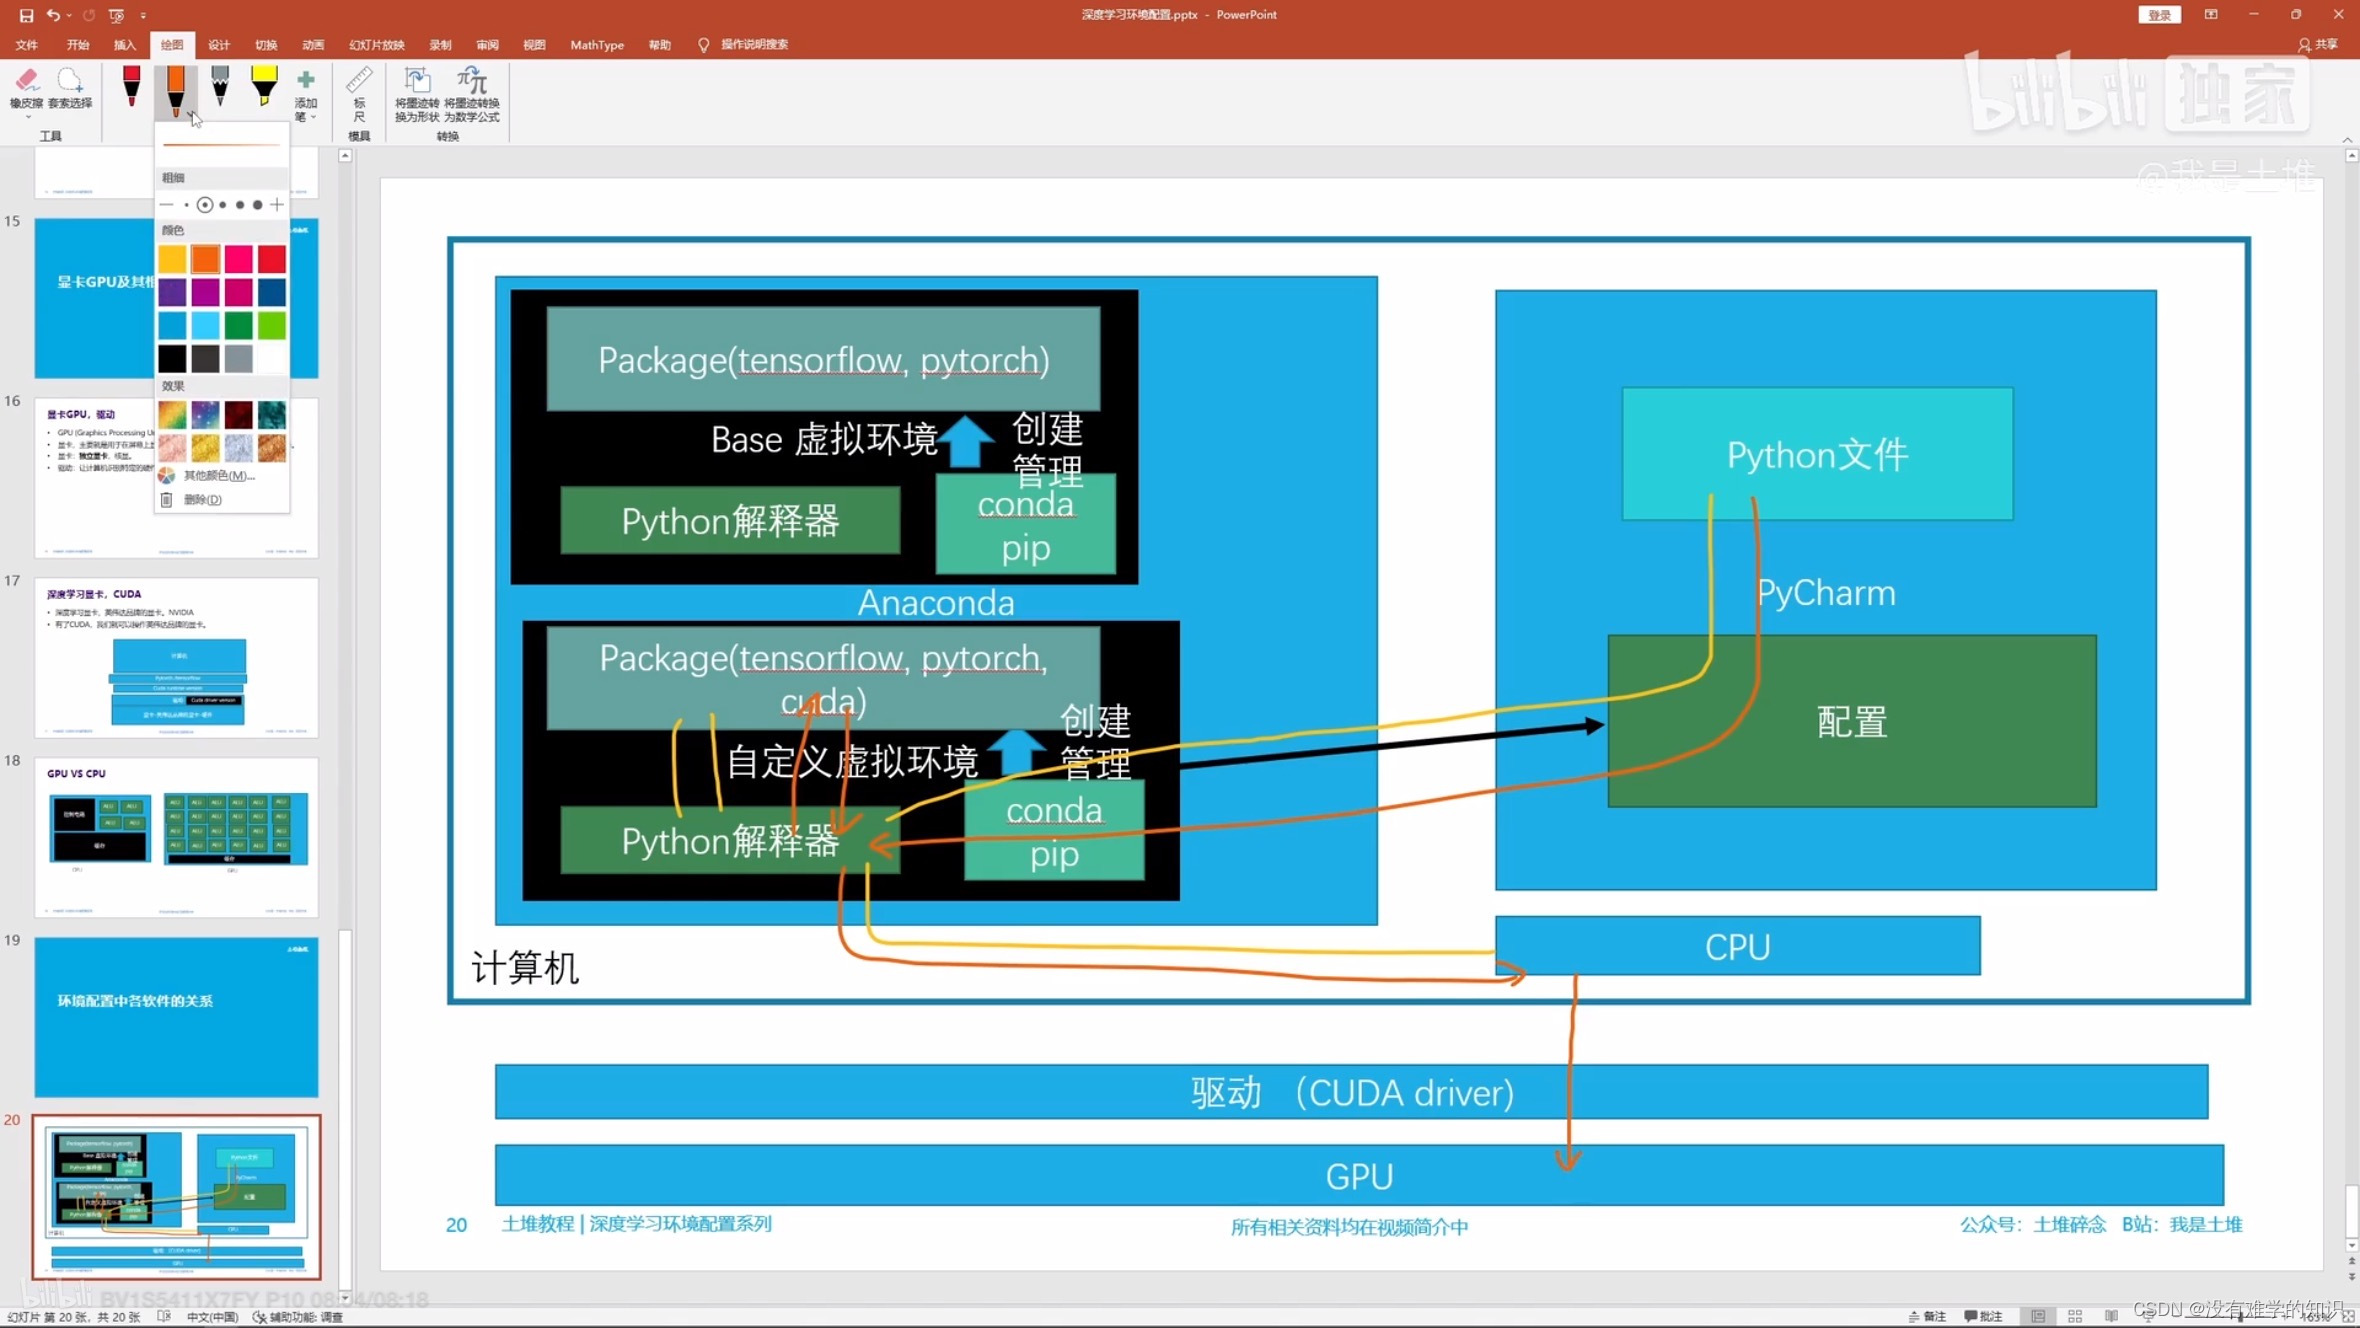Viewport: 2360px width, 1328px height.
Task: Pick the yellow-gold color swatch
Action: [x=172, y=259]
